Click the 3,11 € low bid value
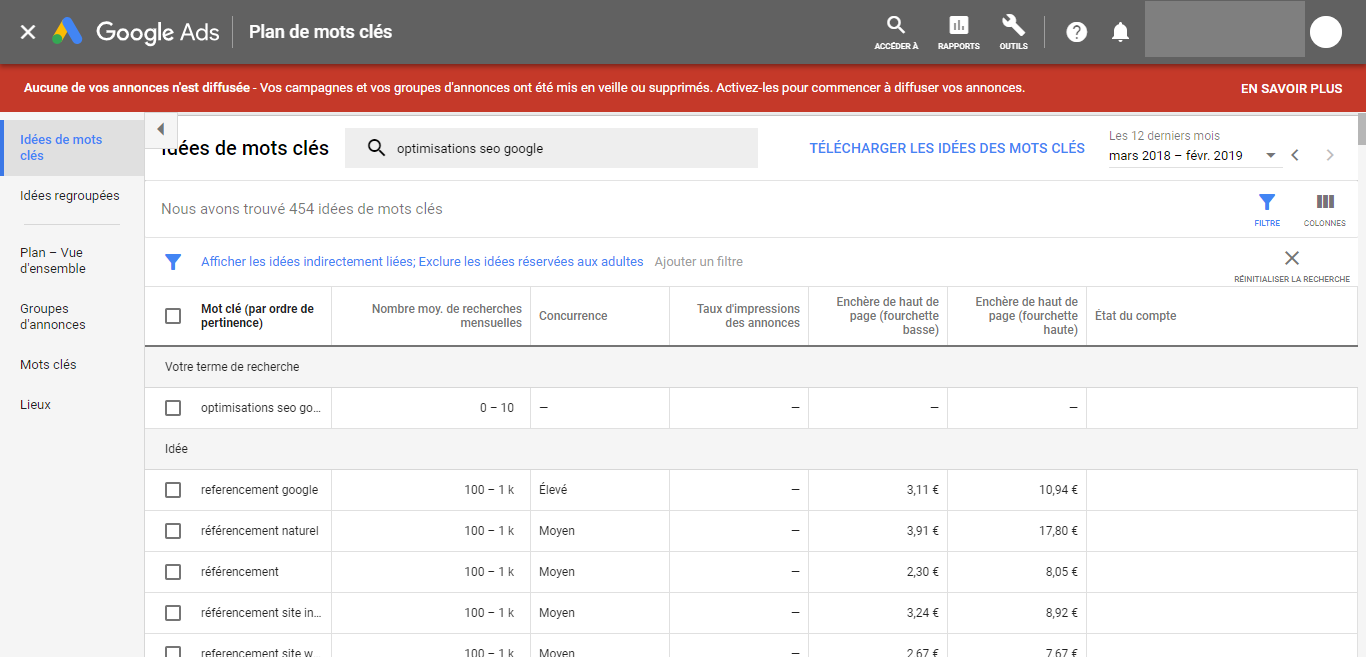The width and height of the screenshot is (1366, 657). coord(922,490)
